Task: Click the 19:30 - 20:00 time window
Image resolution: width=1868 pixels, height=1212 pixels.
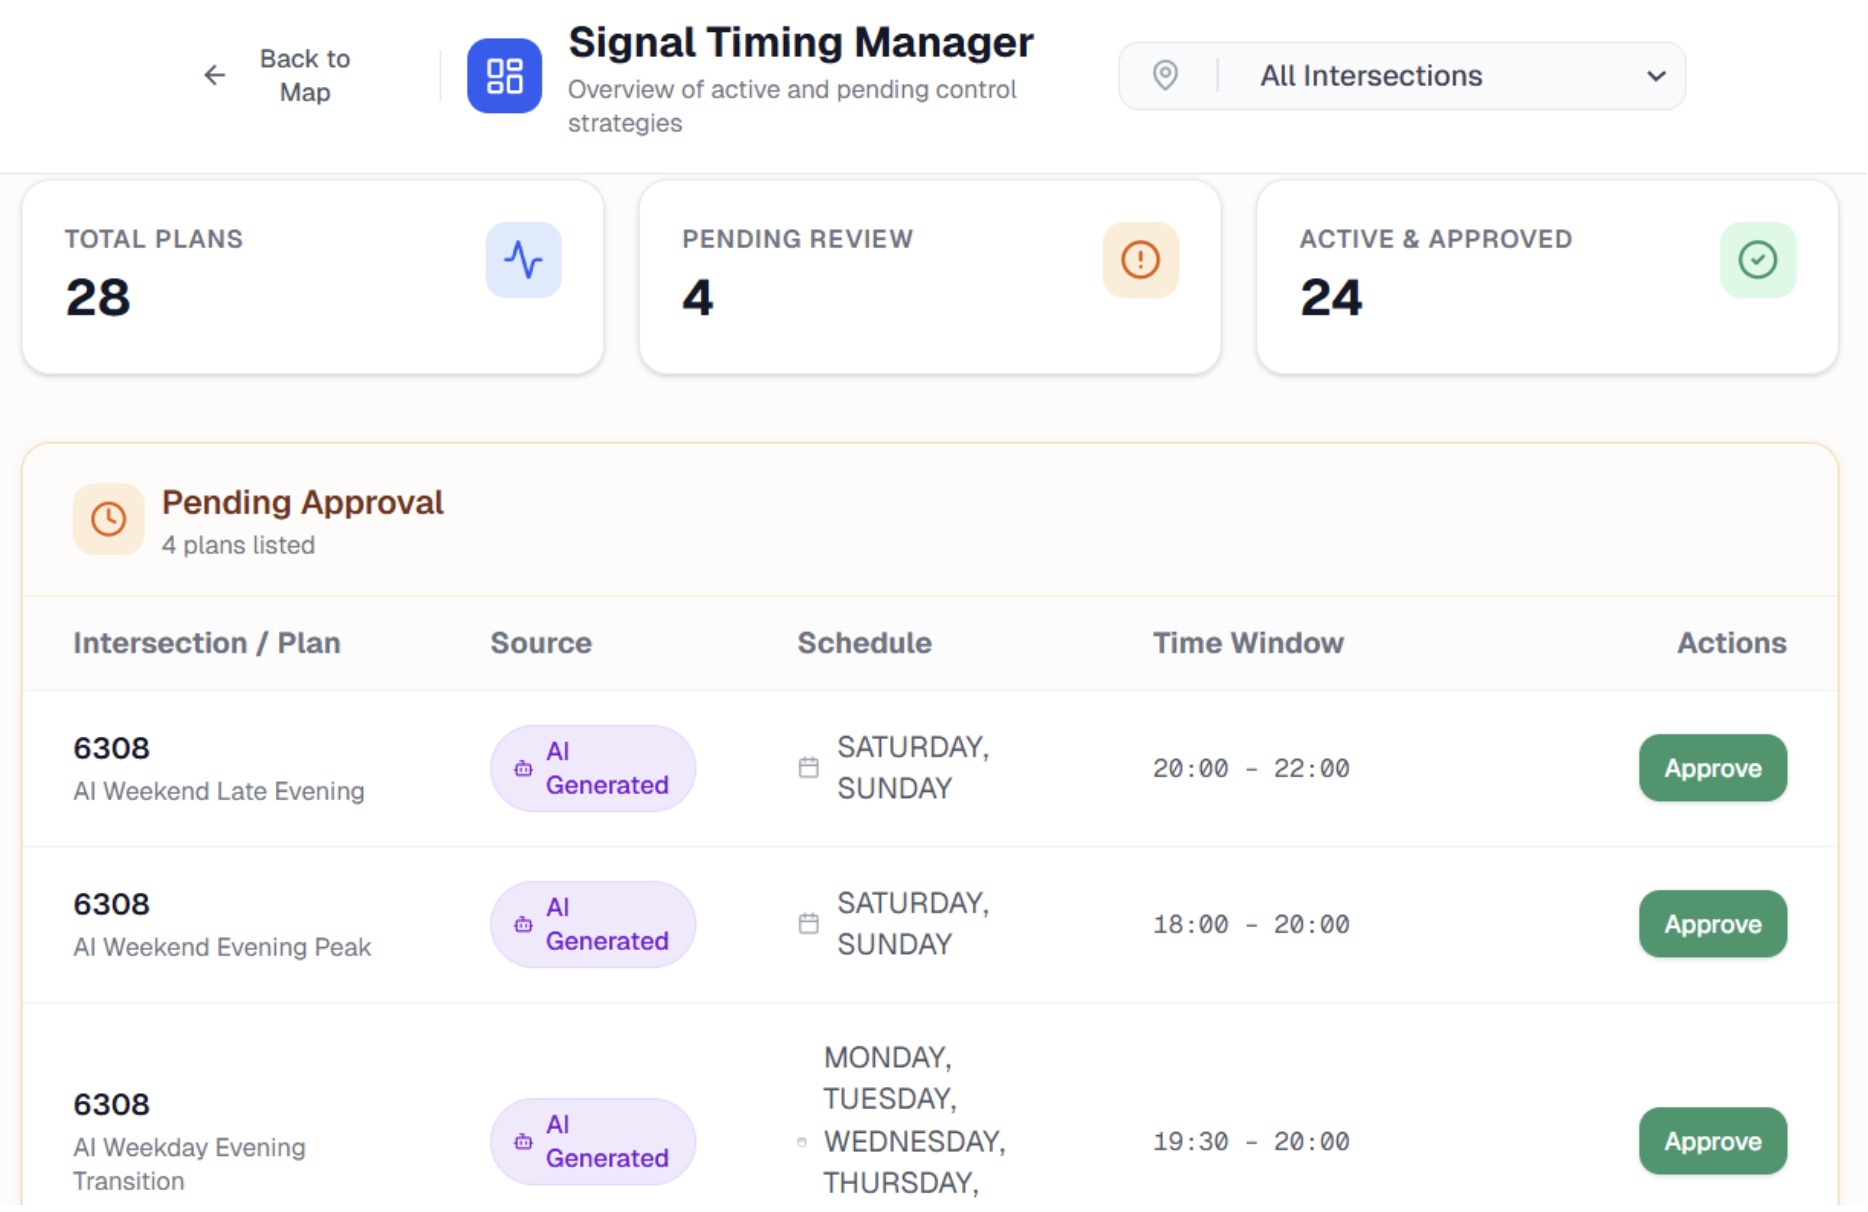Action: tap(1251, 1141)
